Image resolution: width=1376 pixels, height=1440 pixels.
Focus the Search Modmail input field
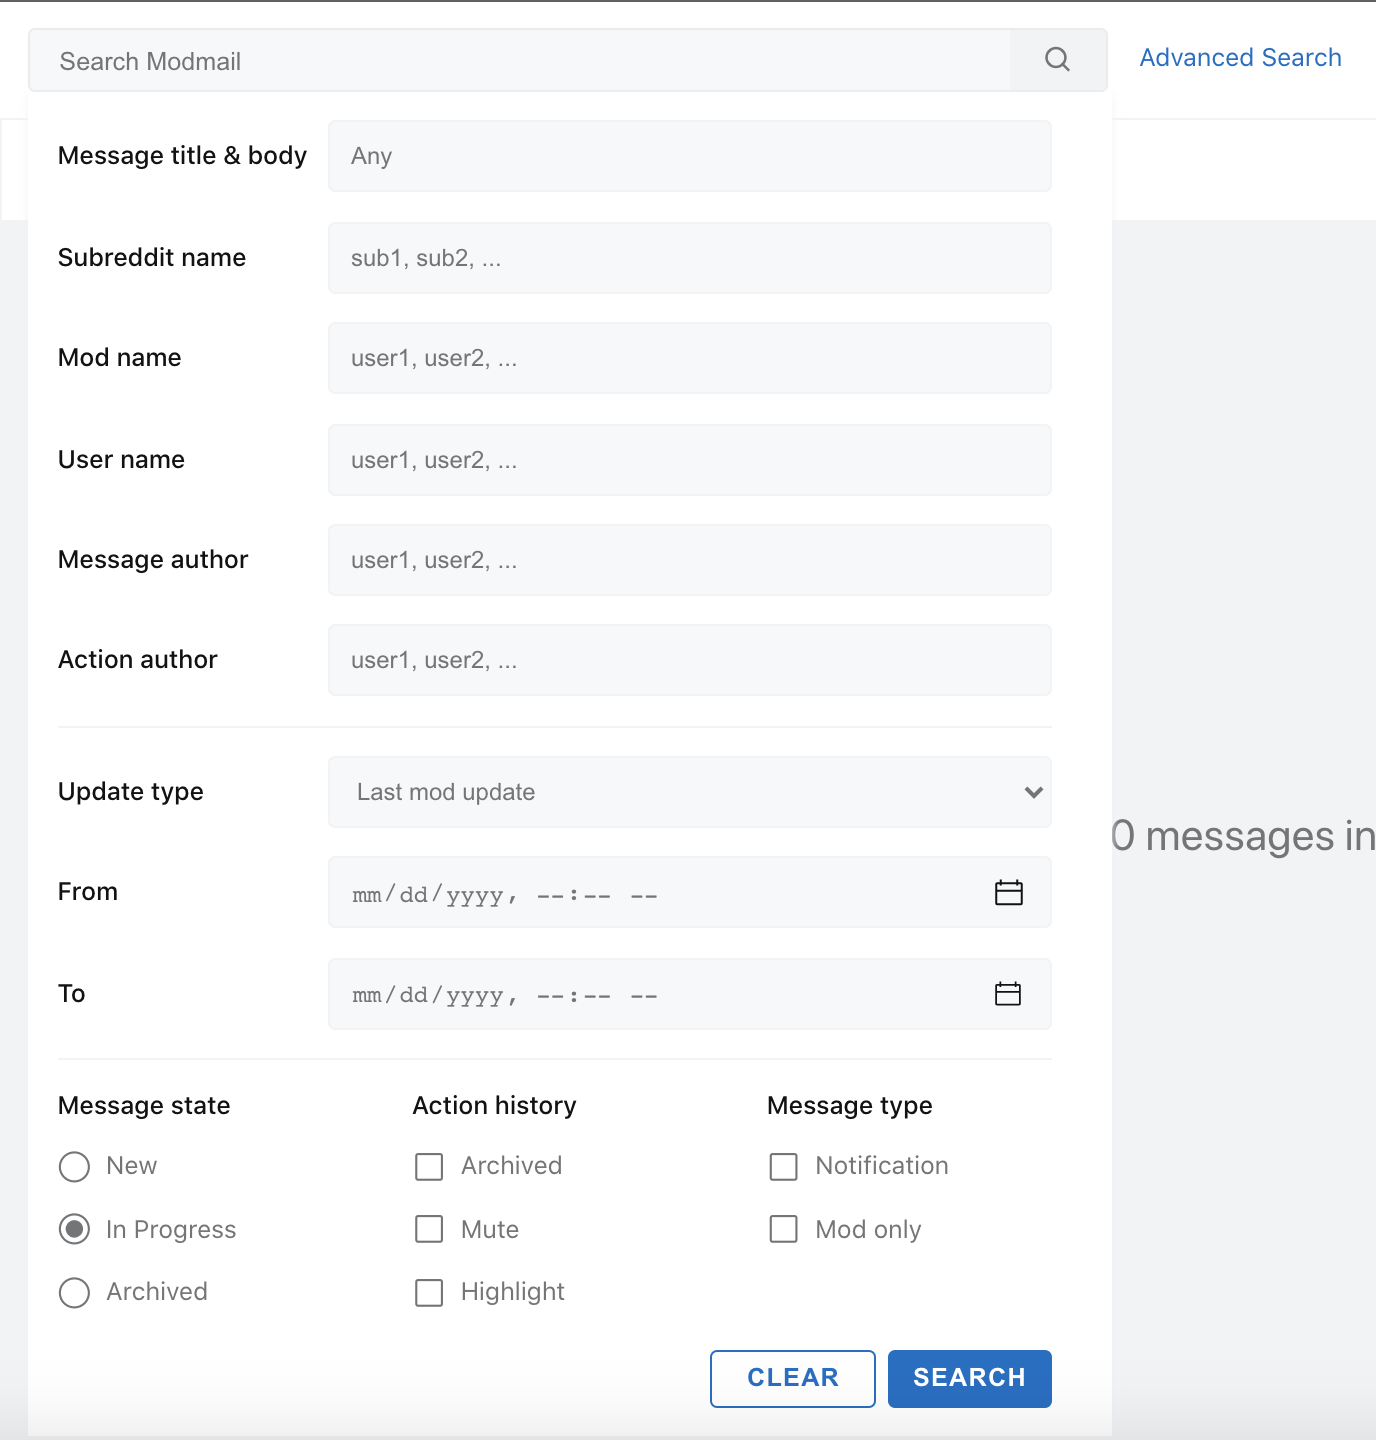pyautogui.click(x=520, y=61)
